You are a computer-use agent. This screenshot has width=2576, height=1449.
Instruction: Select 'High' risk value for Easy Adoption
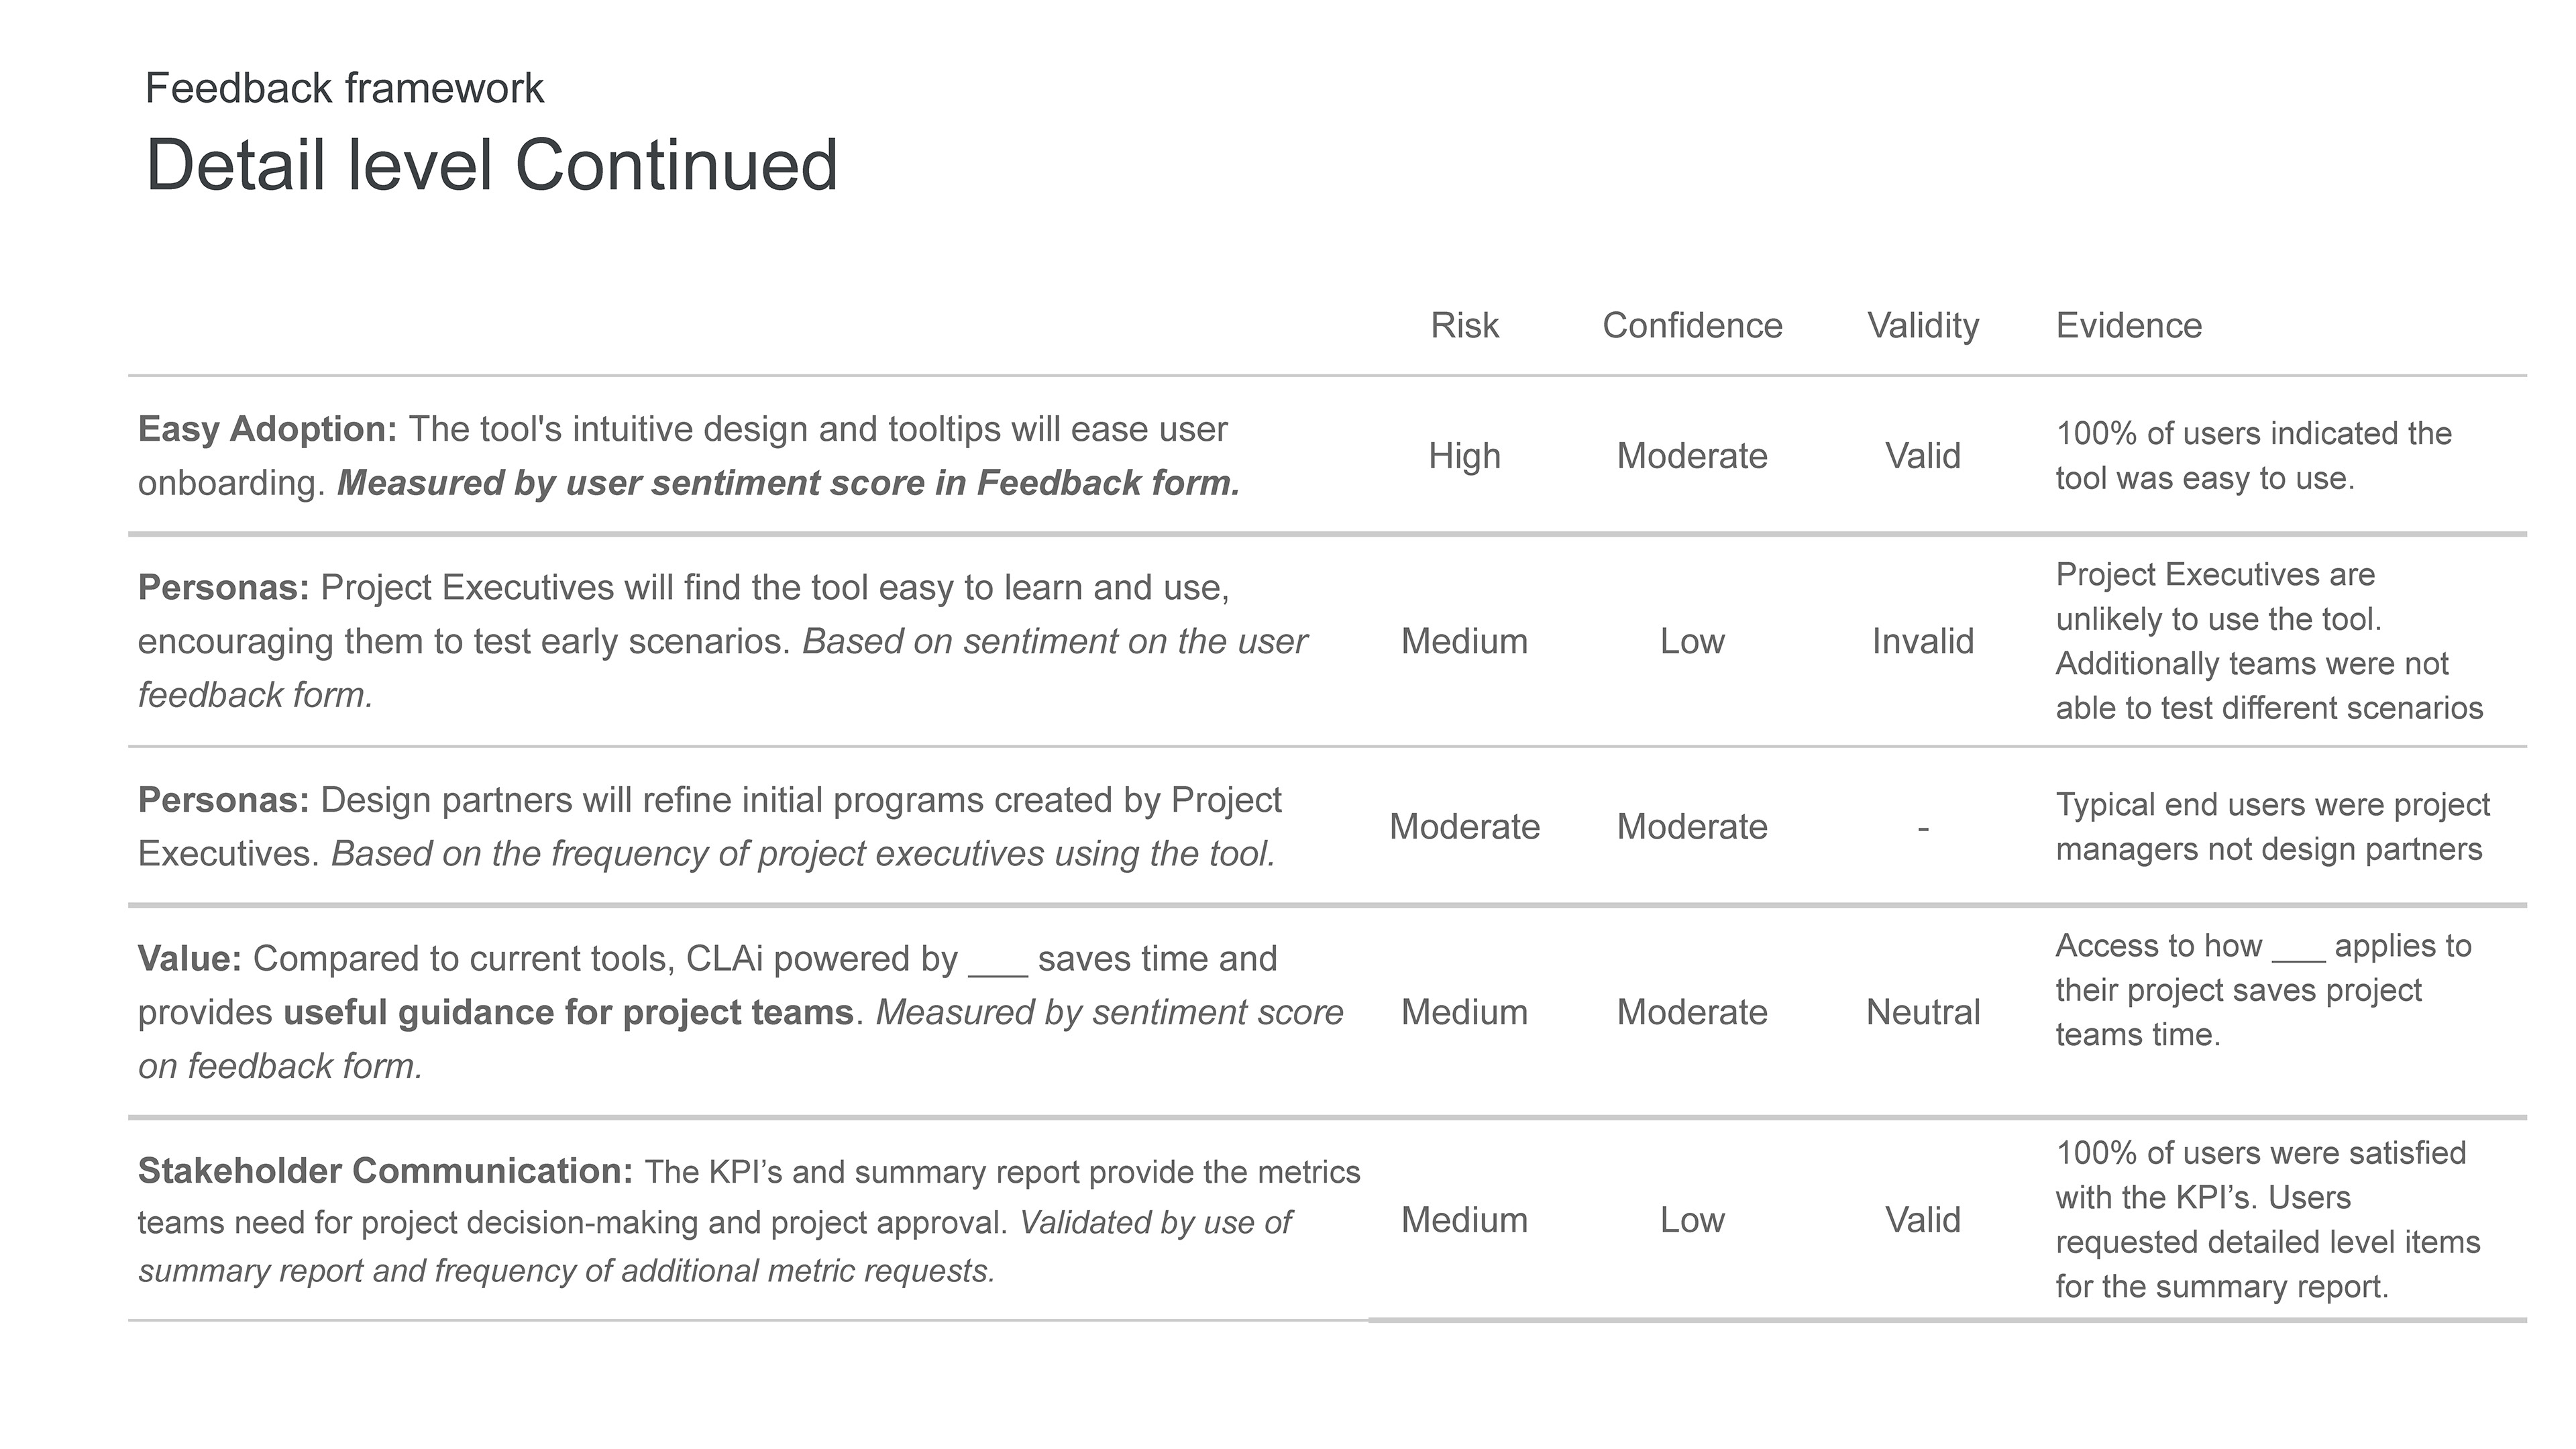[1464, 456]
